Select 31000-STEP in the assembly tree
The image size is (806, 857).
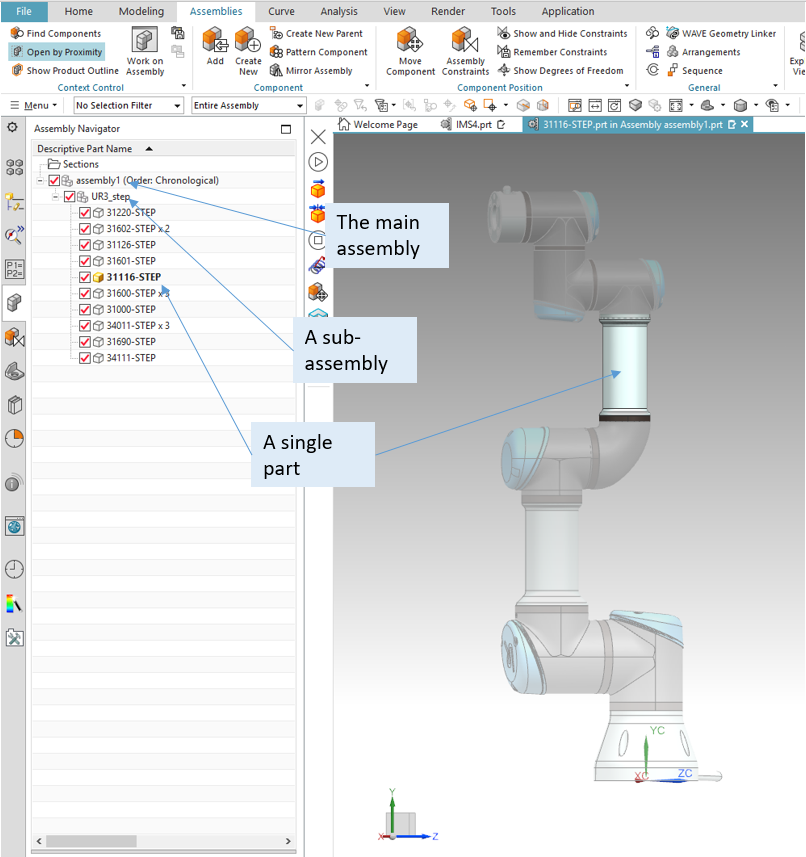(130, 310)
